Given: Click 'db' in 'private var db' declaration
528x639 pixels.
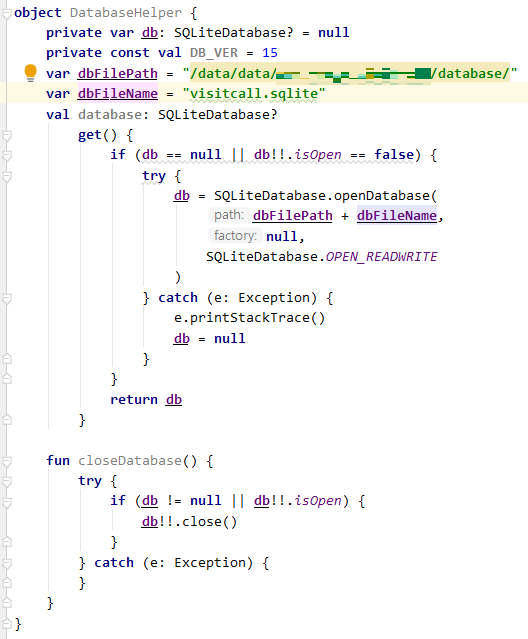Looking at the screenshot, I should point(150,33).
